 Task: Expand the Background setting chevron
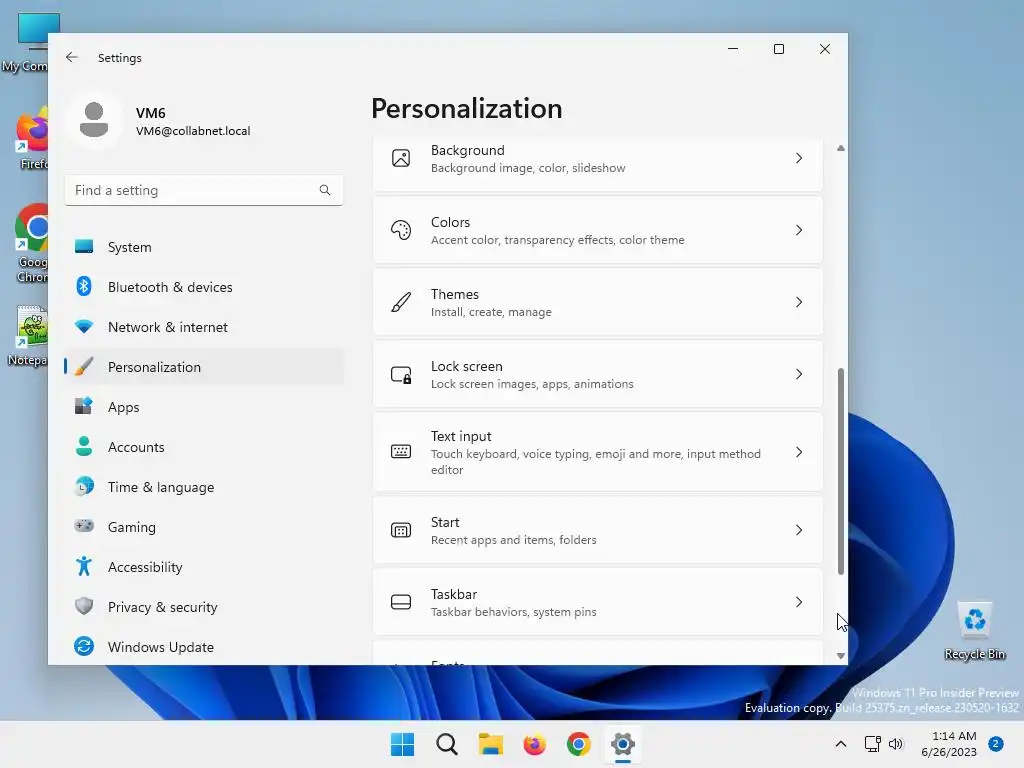tap(799, 158)
